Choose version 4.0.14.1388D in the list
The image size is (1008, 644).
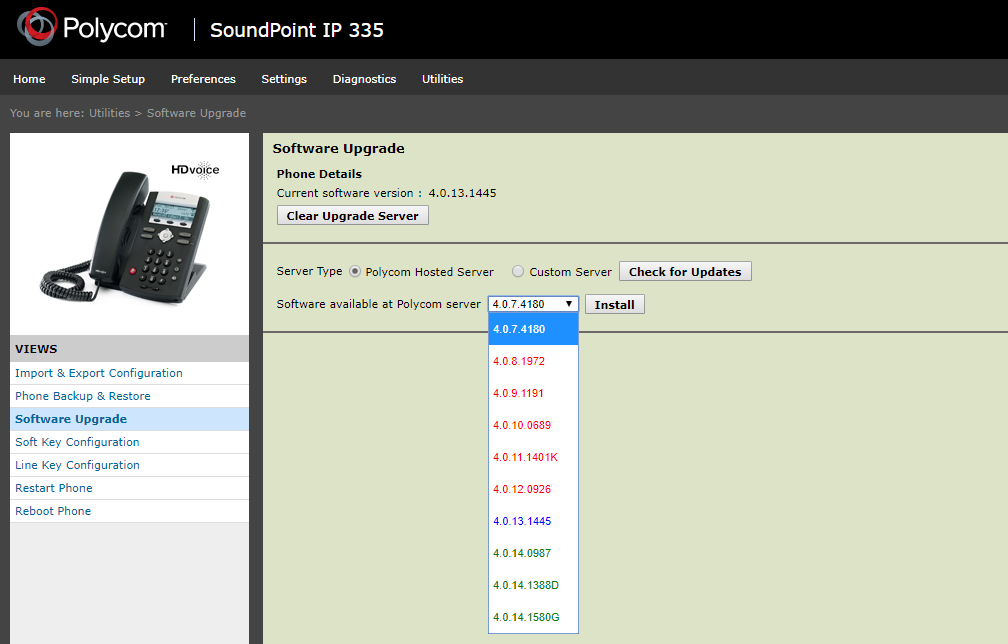[x=534, y=586]
